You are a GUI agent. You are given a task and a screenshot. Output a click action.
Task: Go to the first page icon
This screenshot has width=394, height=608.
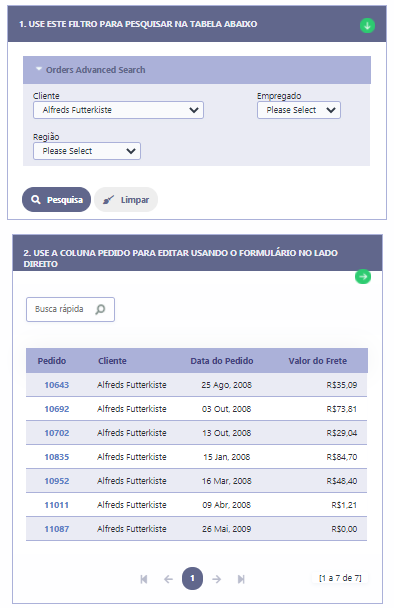tap(144, 579)
